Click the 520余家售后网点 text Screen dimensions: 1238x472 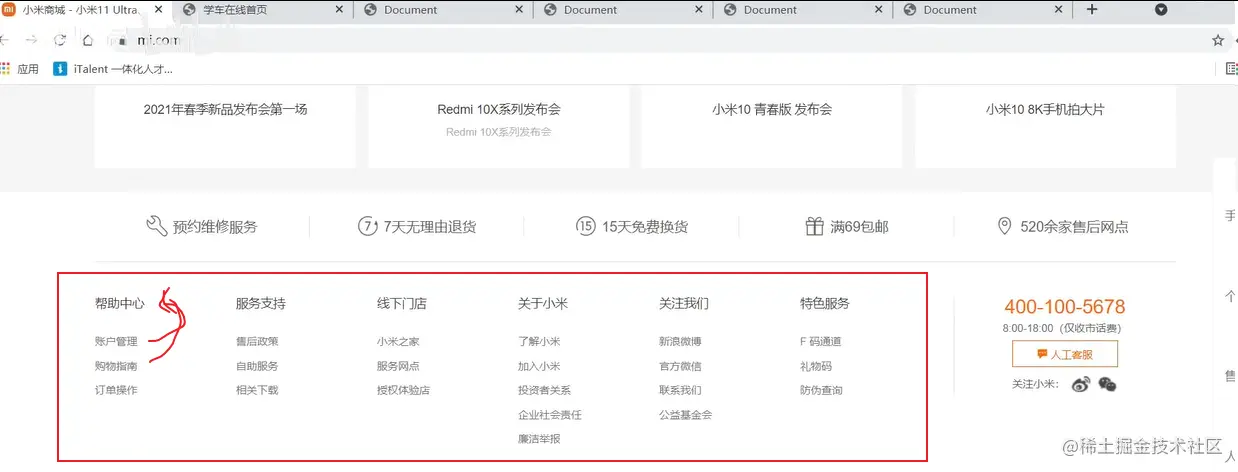click(1074, 227)
